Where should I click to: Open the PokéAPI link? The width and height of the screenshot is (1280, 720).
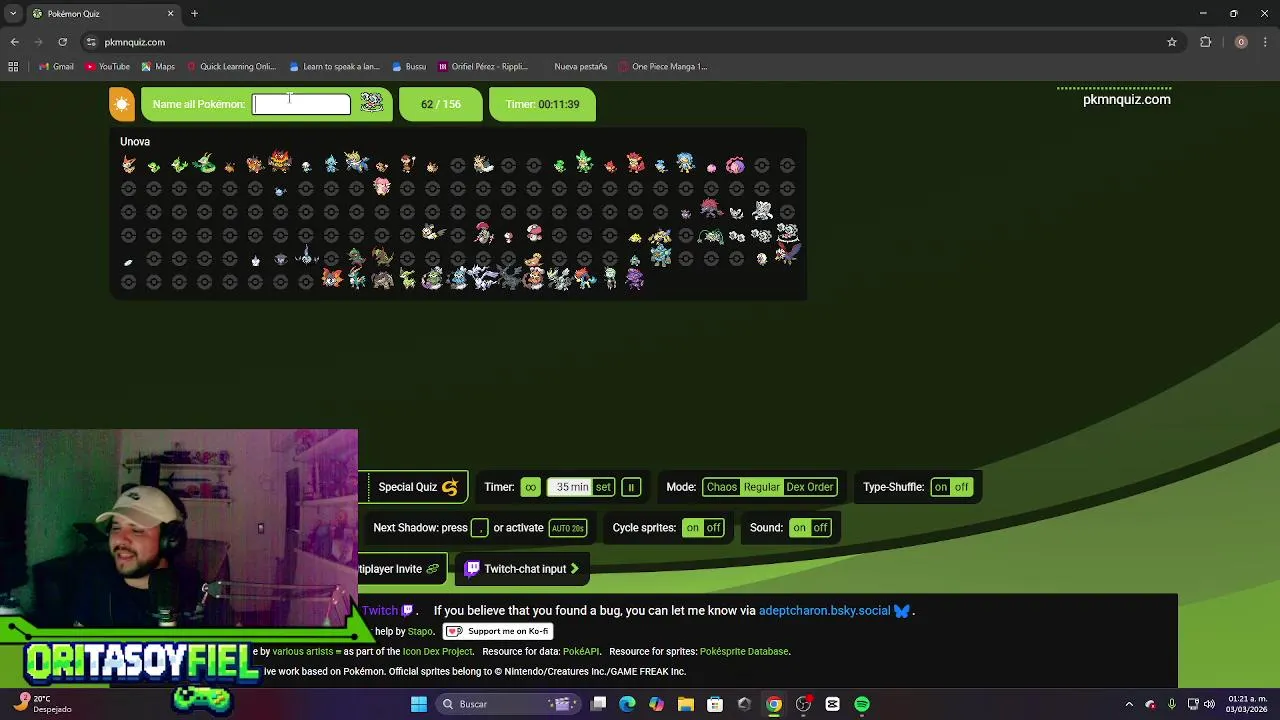(580, 652)
